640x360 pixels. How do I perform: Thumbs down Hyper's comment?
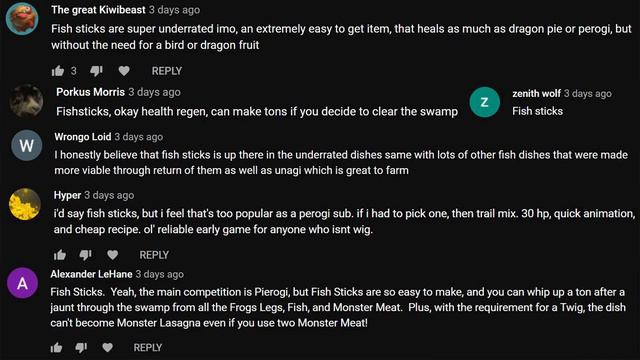pyautogui.click(x=85, y=255)
